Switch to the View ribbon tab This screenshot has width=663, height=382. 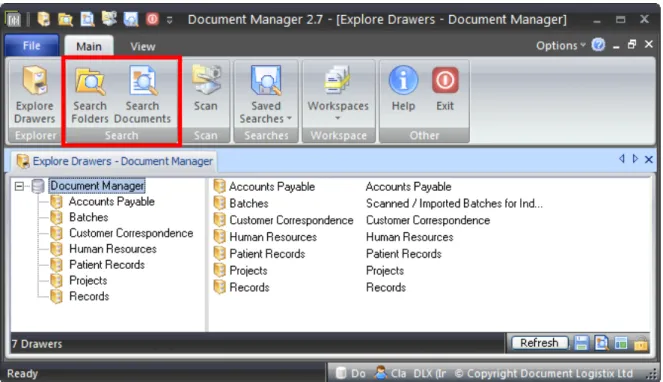point(143,47)
